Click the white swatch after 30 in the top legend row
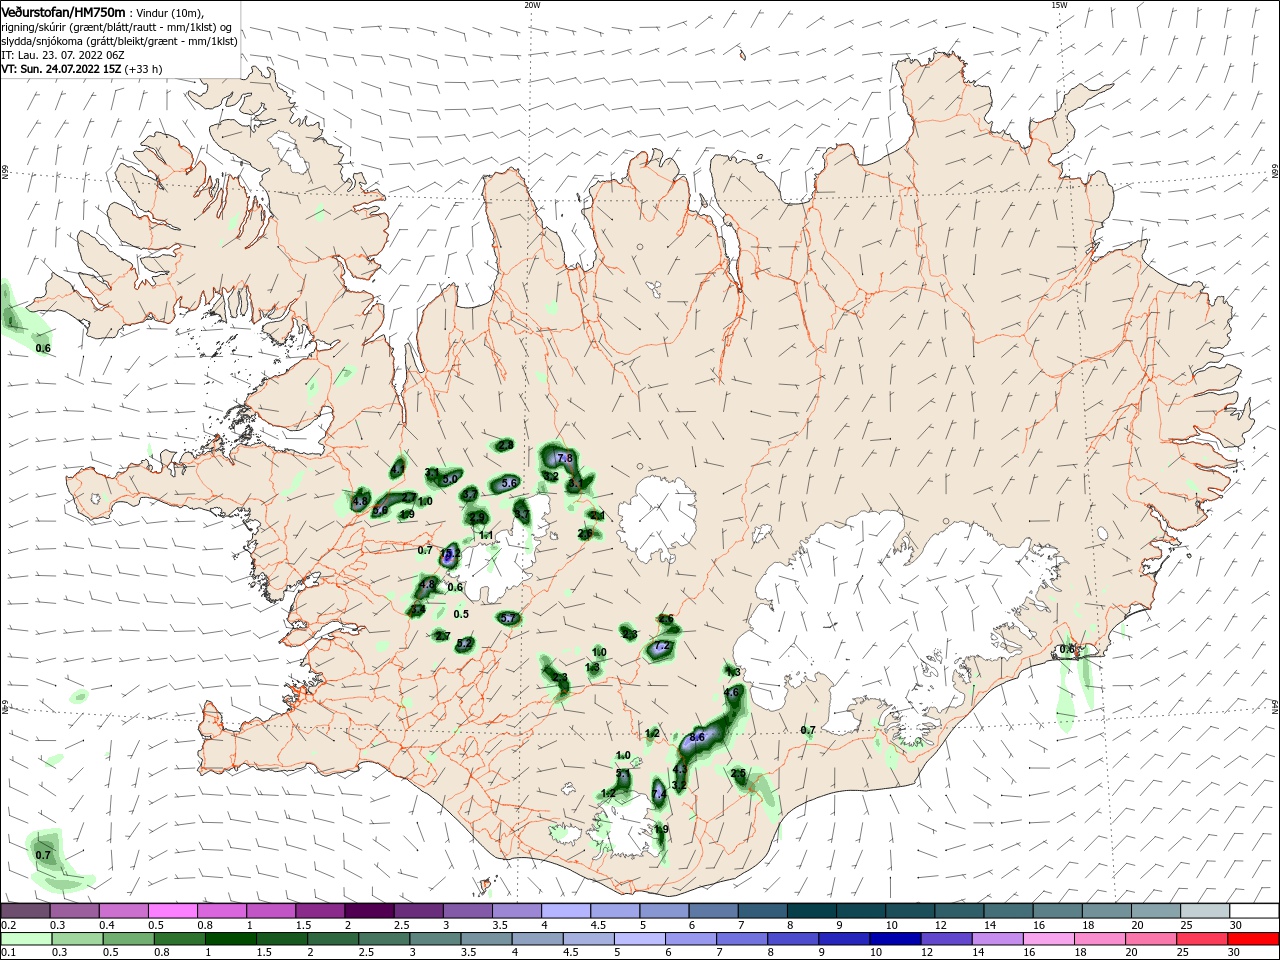The height and width of the screenshot is (960, 1280). [1254, 910]
